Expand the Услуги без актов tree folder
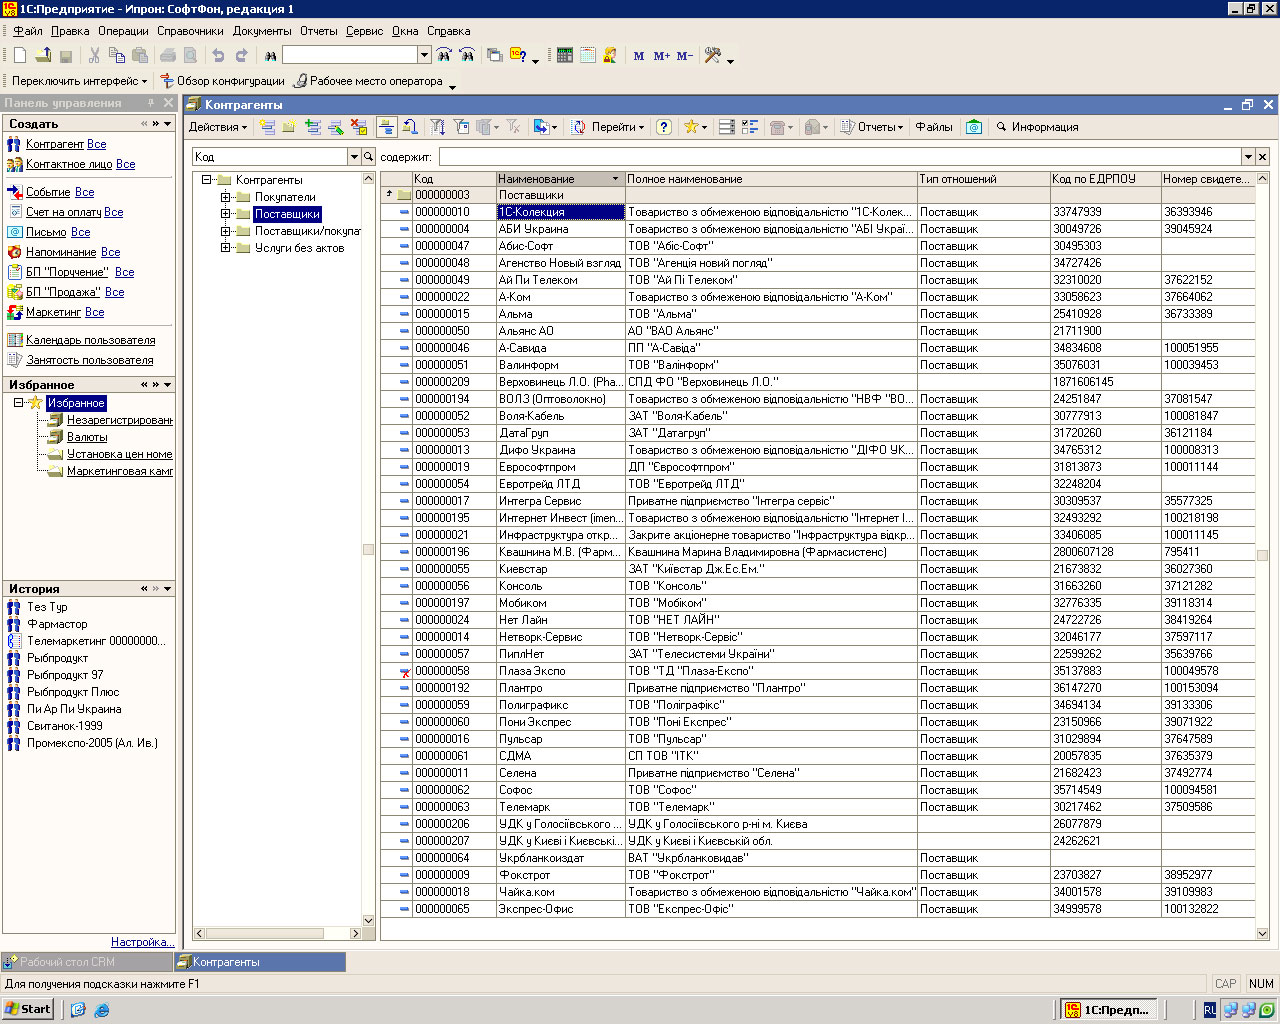Screen dimensions: 1280x1024 pyautogui.click(x=226, y=248)
